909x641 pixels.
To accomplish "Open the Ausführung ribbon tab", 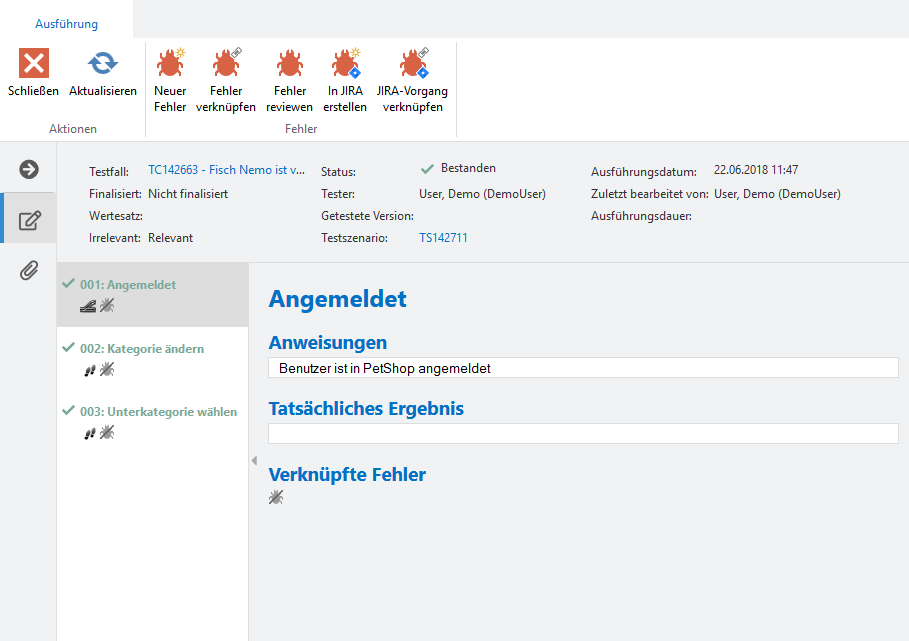I will pyautogui.click(x=67, y=22).
